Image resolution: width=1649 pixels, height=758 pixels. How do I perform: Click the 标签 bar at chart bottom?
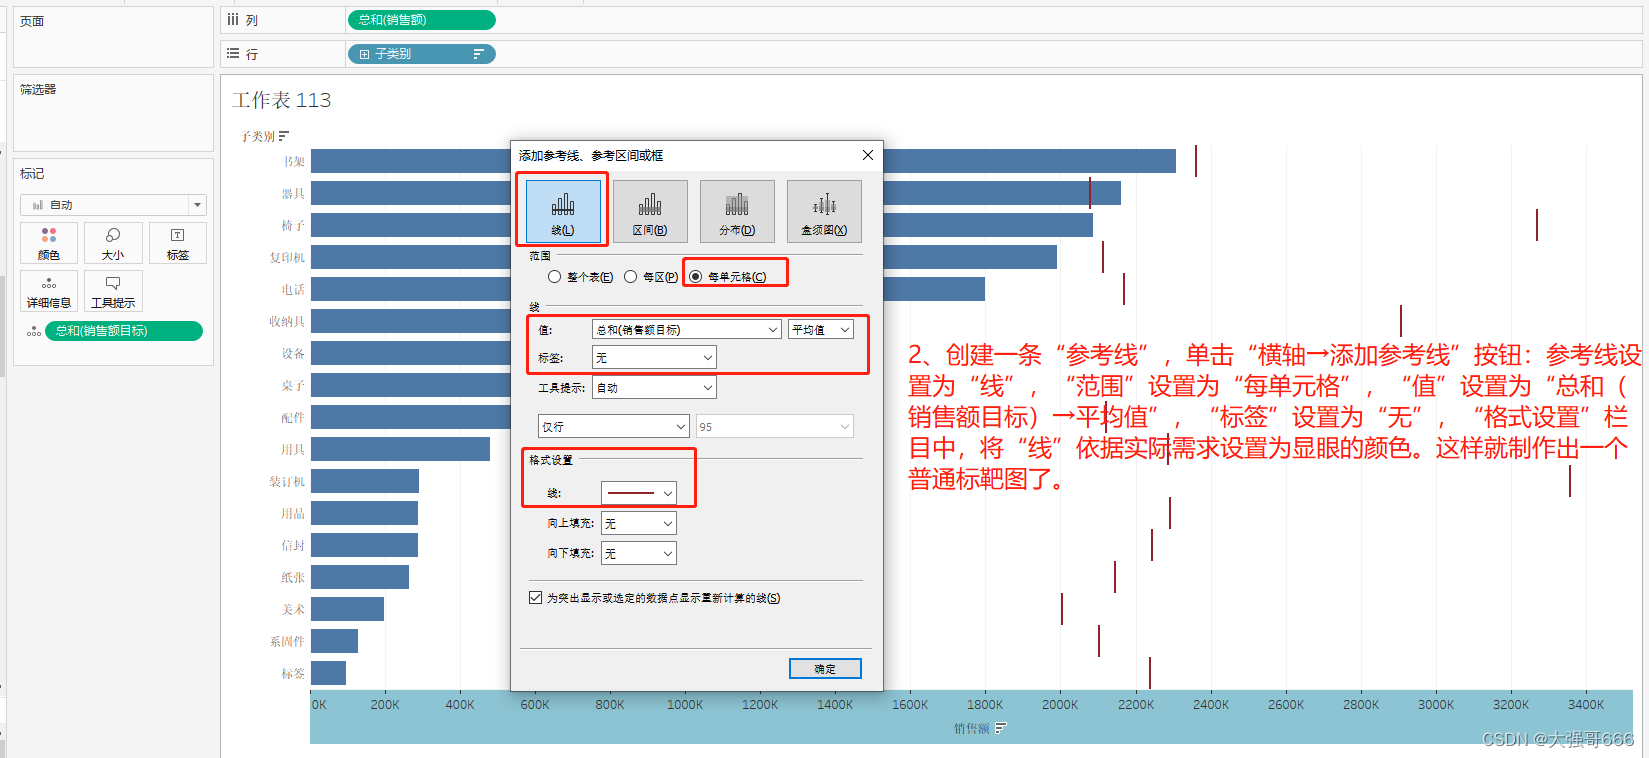tap(328, 673)
